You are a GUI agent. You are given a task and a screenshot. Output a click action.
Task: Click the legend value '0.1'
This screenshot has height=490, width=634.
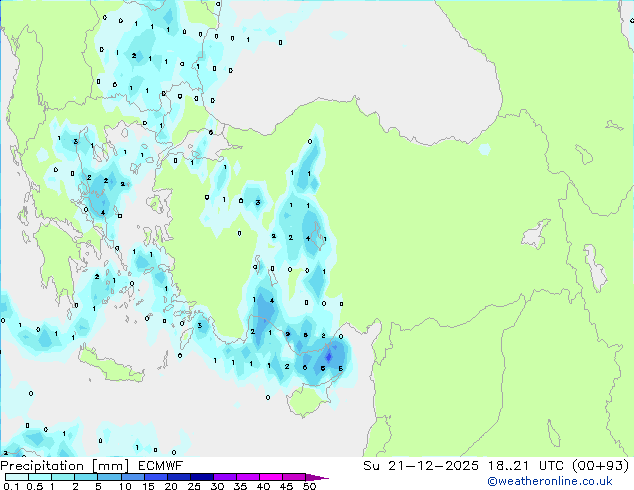[11, 486]
